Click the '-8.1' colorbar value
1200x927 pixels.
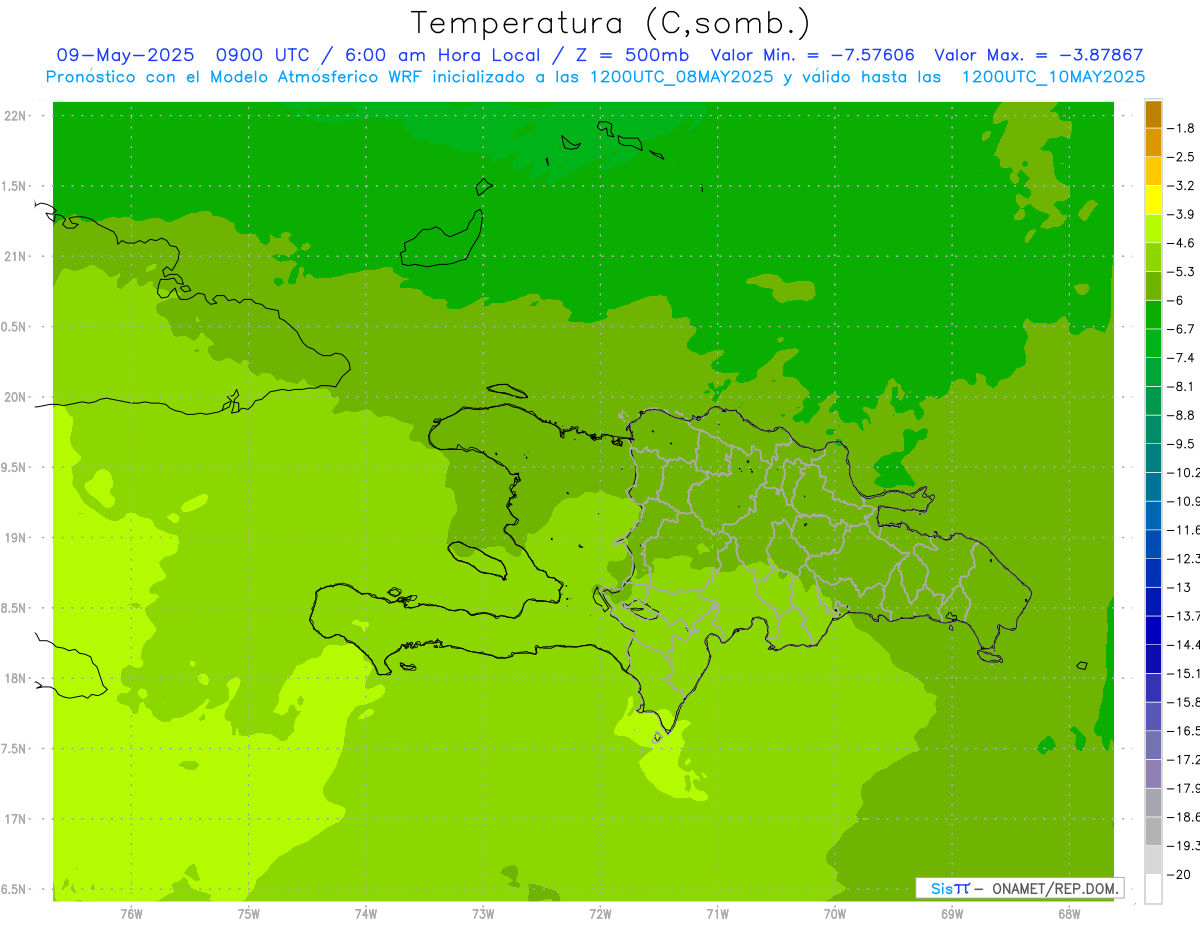[x=1182, y=387]
